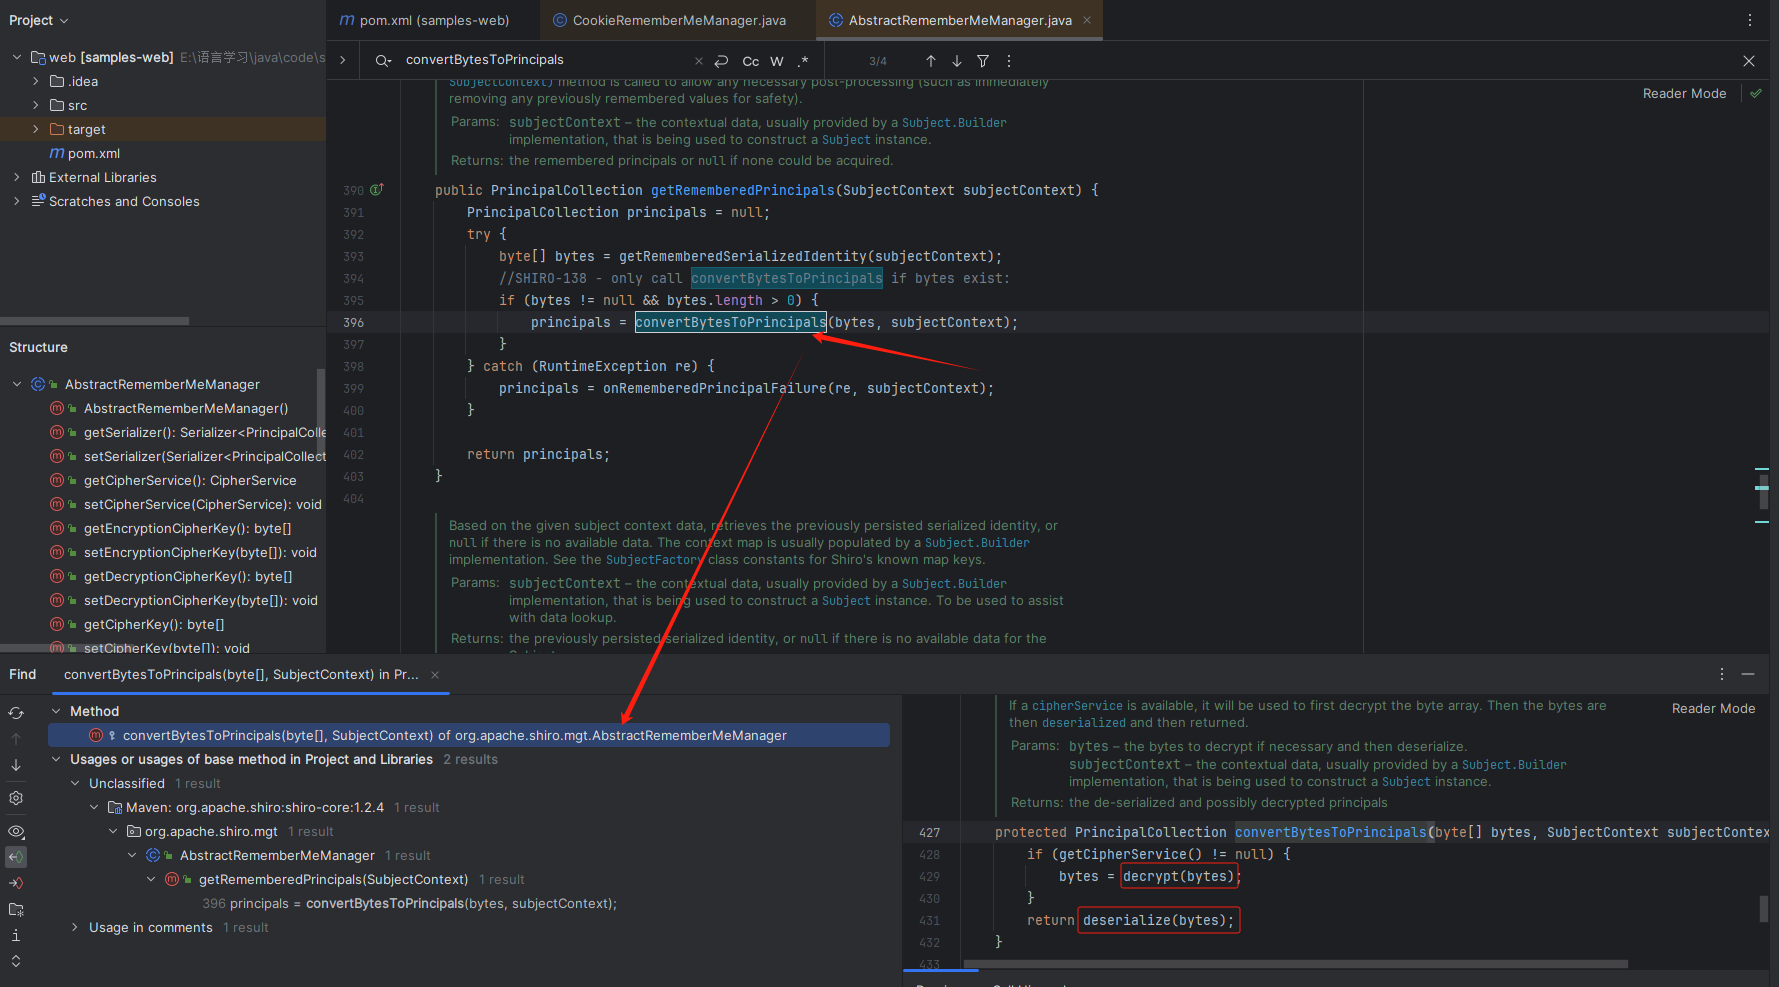Expand the .idea folder
This screenshot has height=987, width=1779.
[36, 81]
